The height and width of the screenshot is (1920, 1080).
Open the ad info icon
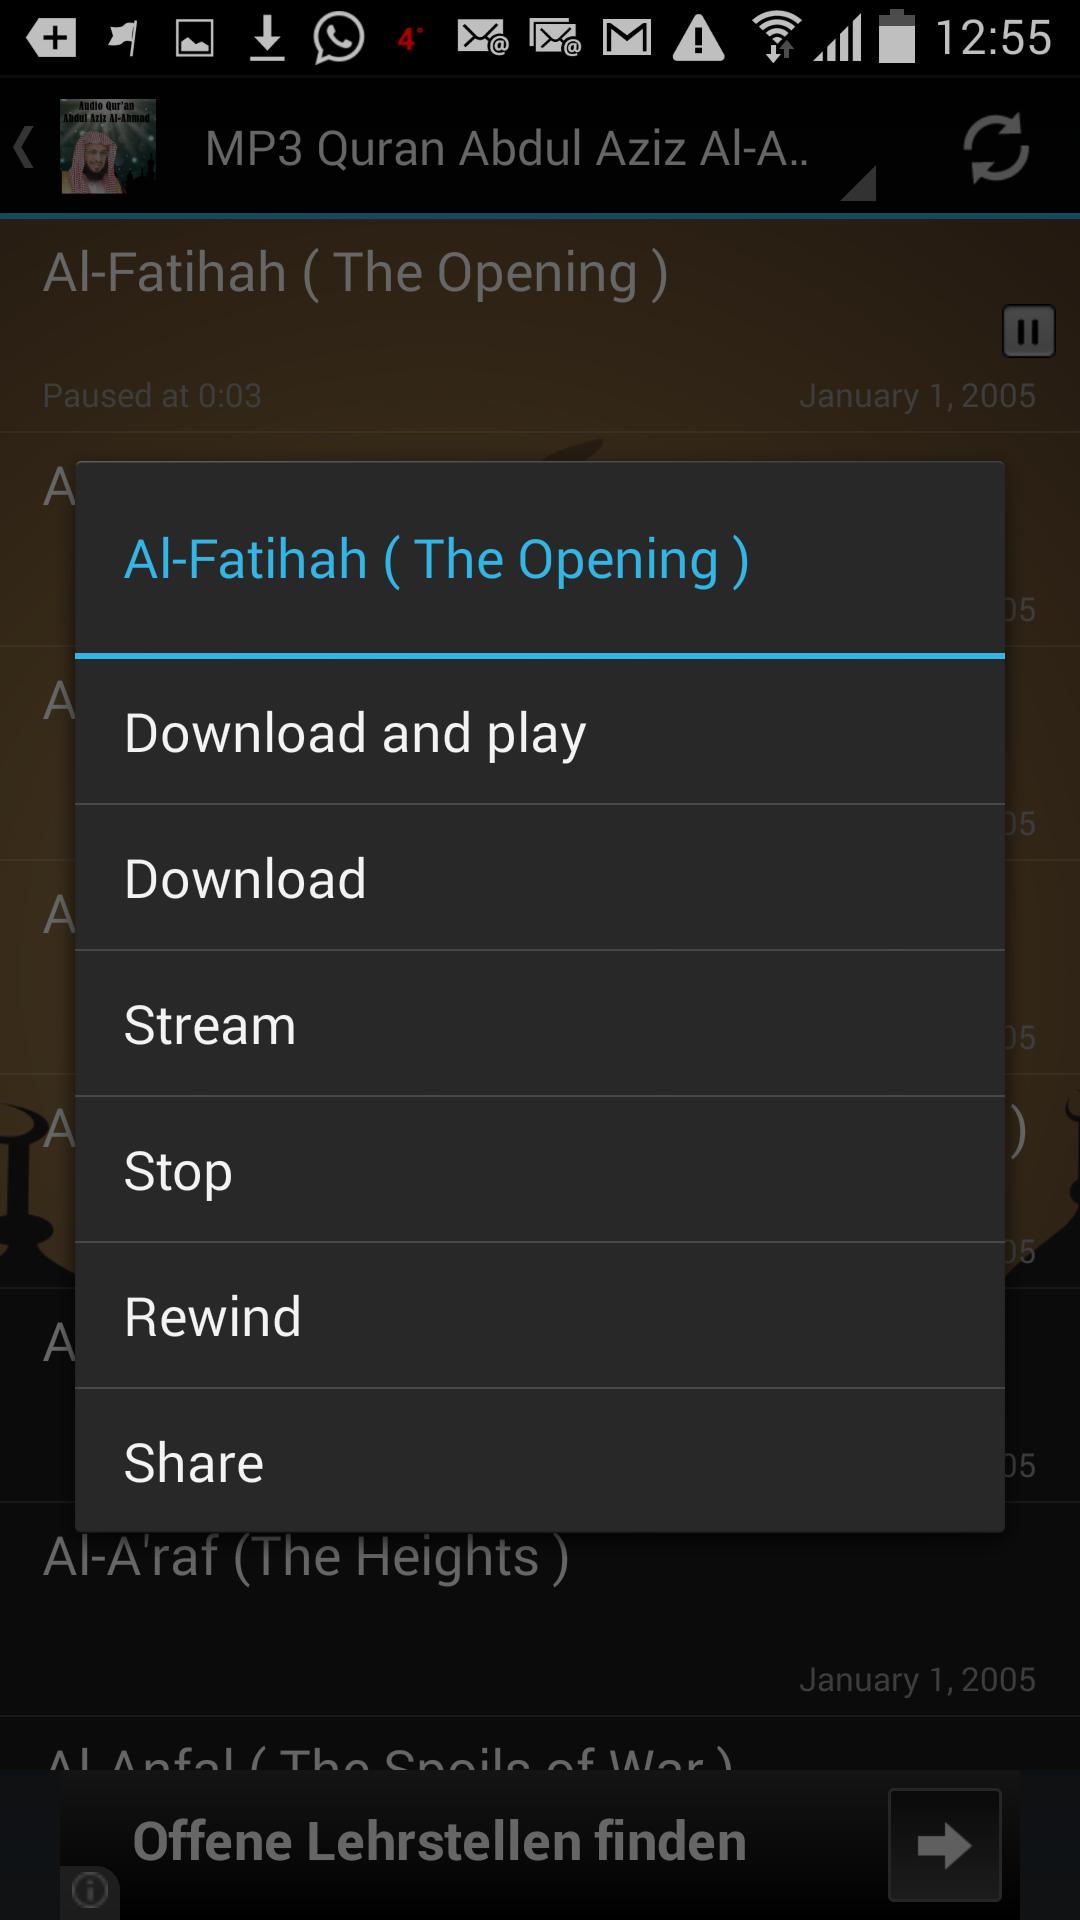click(x=90, y=1890)
